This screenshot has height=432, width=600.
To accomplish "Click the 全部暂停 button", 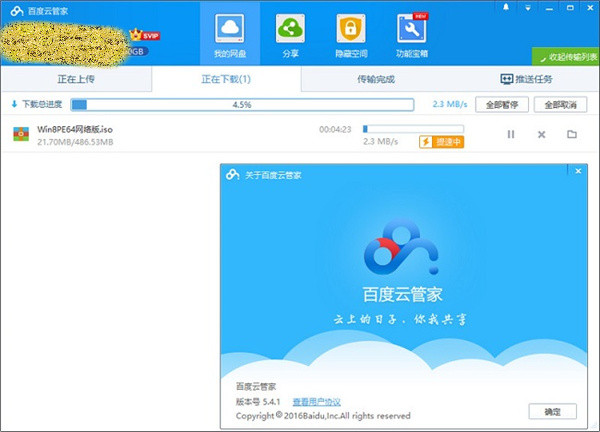I will click(502, 104).
